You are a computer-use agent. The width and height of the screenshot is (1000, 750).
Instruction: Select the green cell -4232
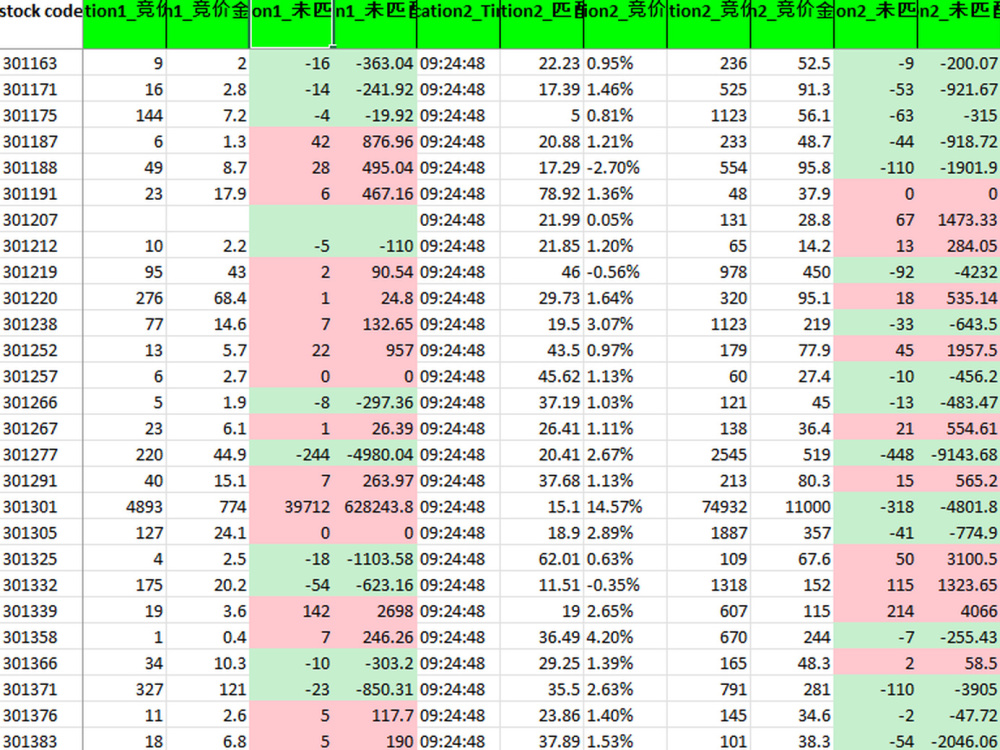tap(959, 272)
